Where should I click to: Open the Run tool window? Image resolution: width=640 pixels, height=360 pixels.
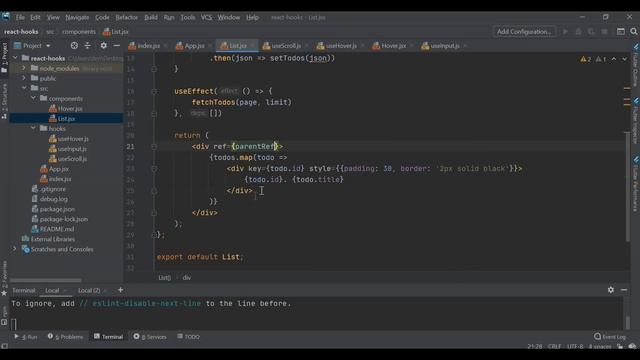coord(26,337)
